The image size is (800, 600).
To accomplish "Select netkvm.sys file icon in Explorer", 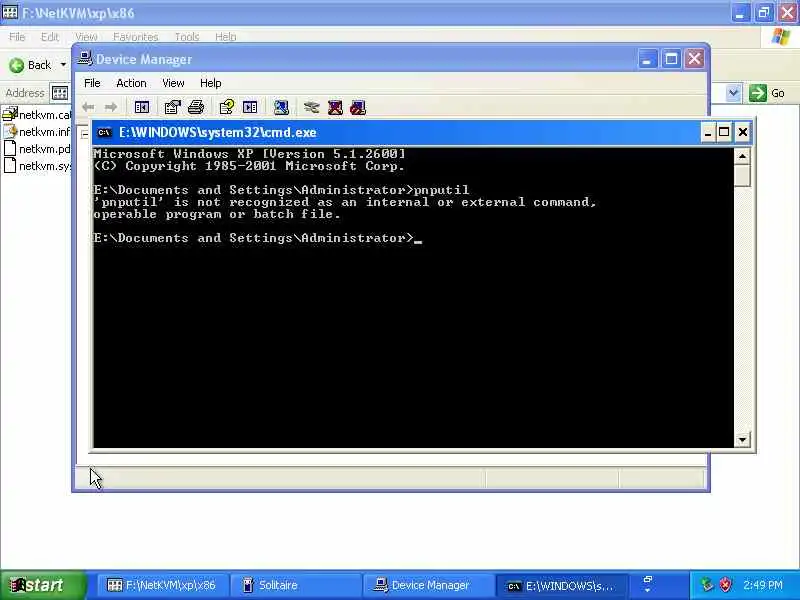I will click(x=10, y=165).
